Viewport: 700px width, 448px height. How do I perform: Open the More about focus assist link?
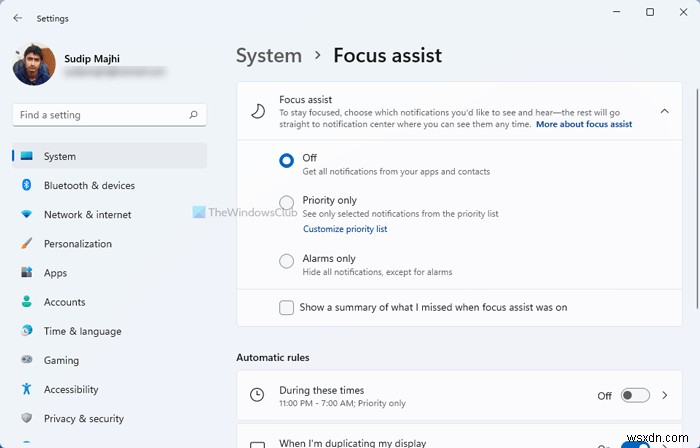[584, 124]
